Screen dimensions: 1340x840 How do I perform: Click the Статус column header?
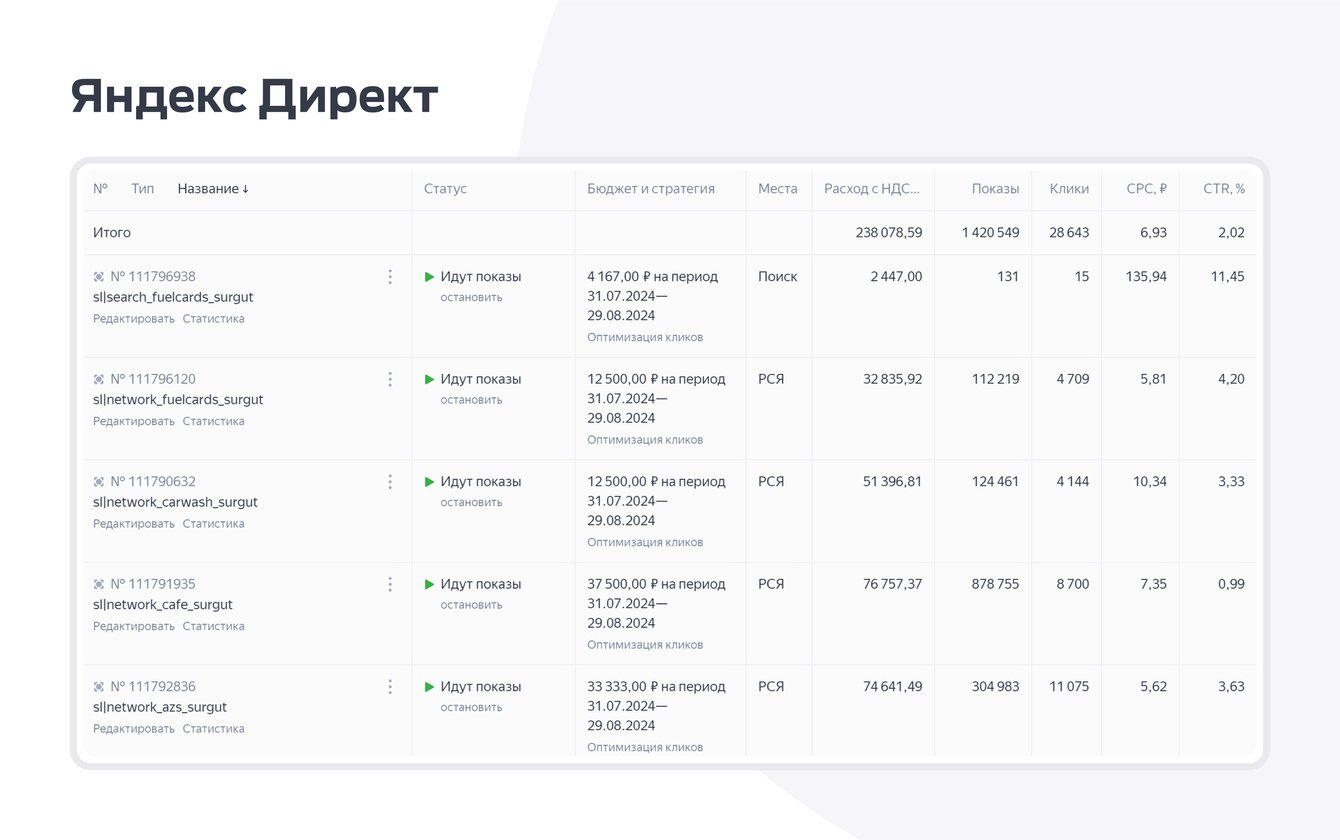click(445, 189)
